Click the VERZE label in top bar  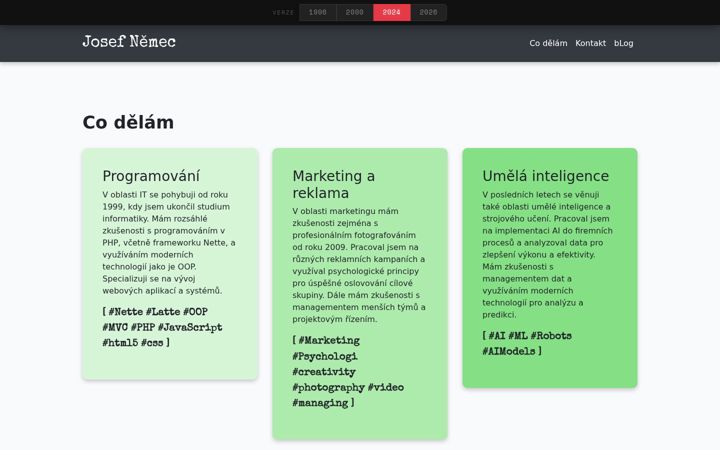pyautogui.click(x=283, y=12)
